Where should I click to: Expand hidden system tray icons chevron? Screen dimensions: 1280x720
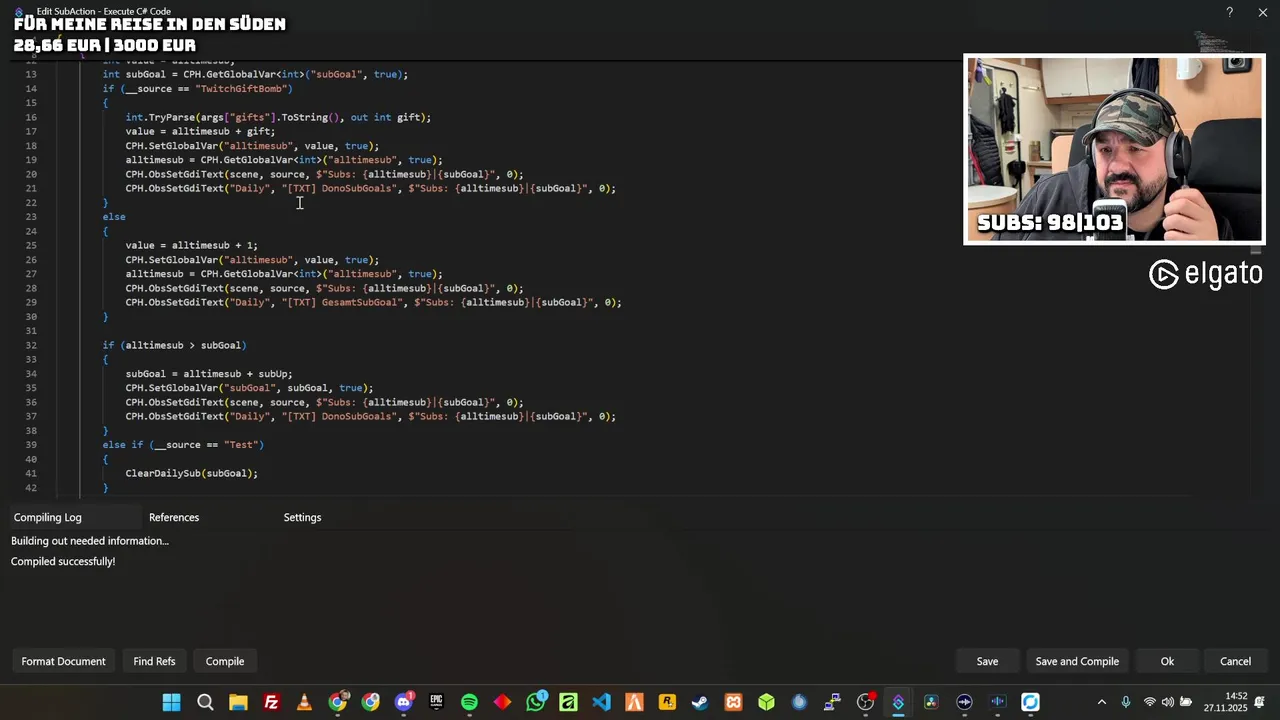coord(1102,702)
